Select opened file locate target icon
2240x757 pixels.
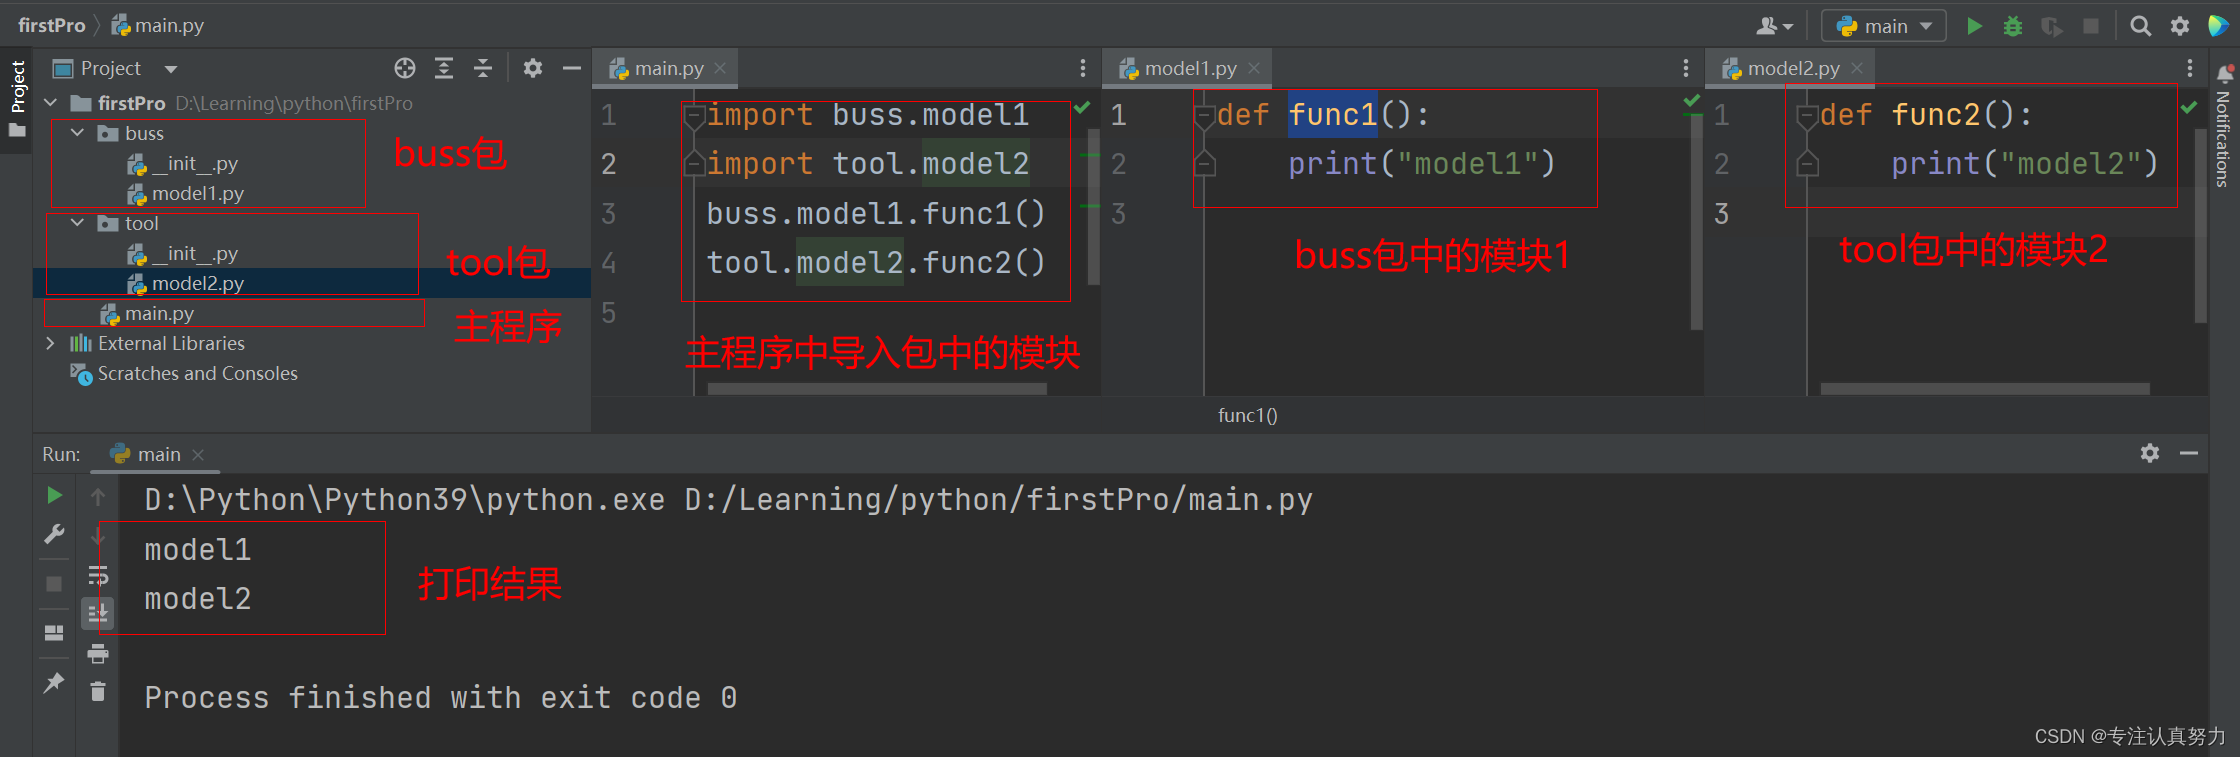pos(405,68)
